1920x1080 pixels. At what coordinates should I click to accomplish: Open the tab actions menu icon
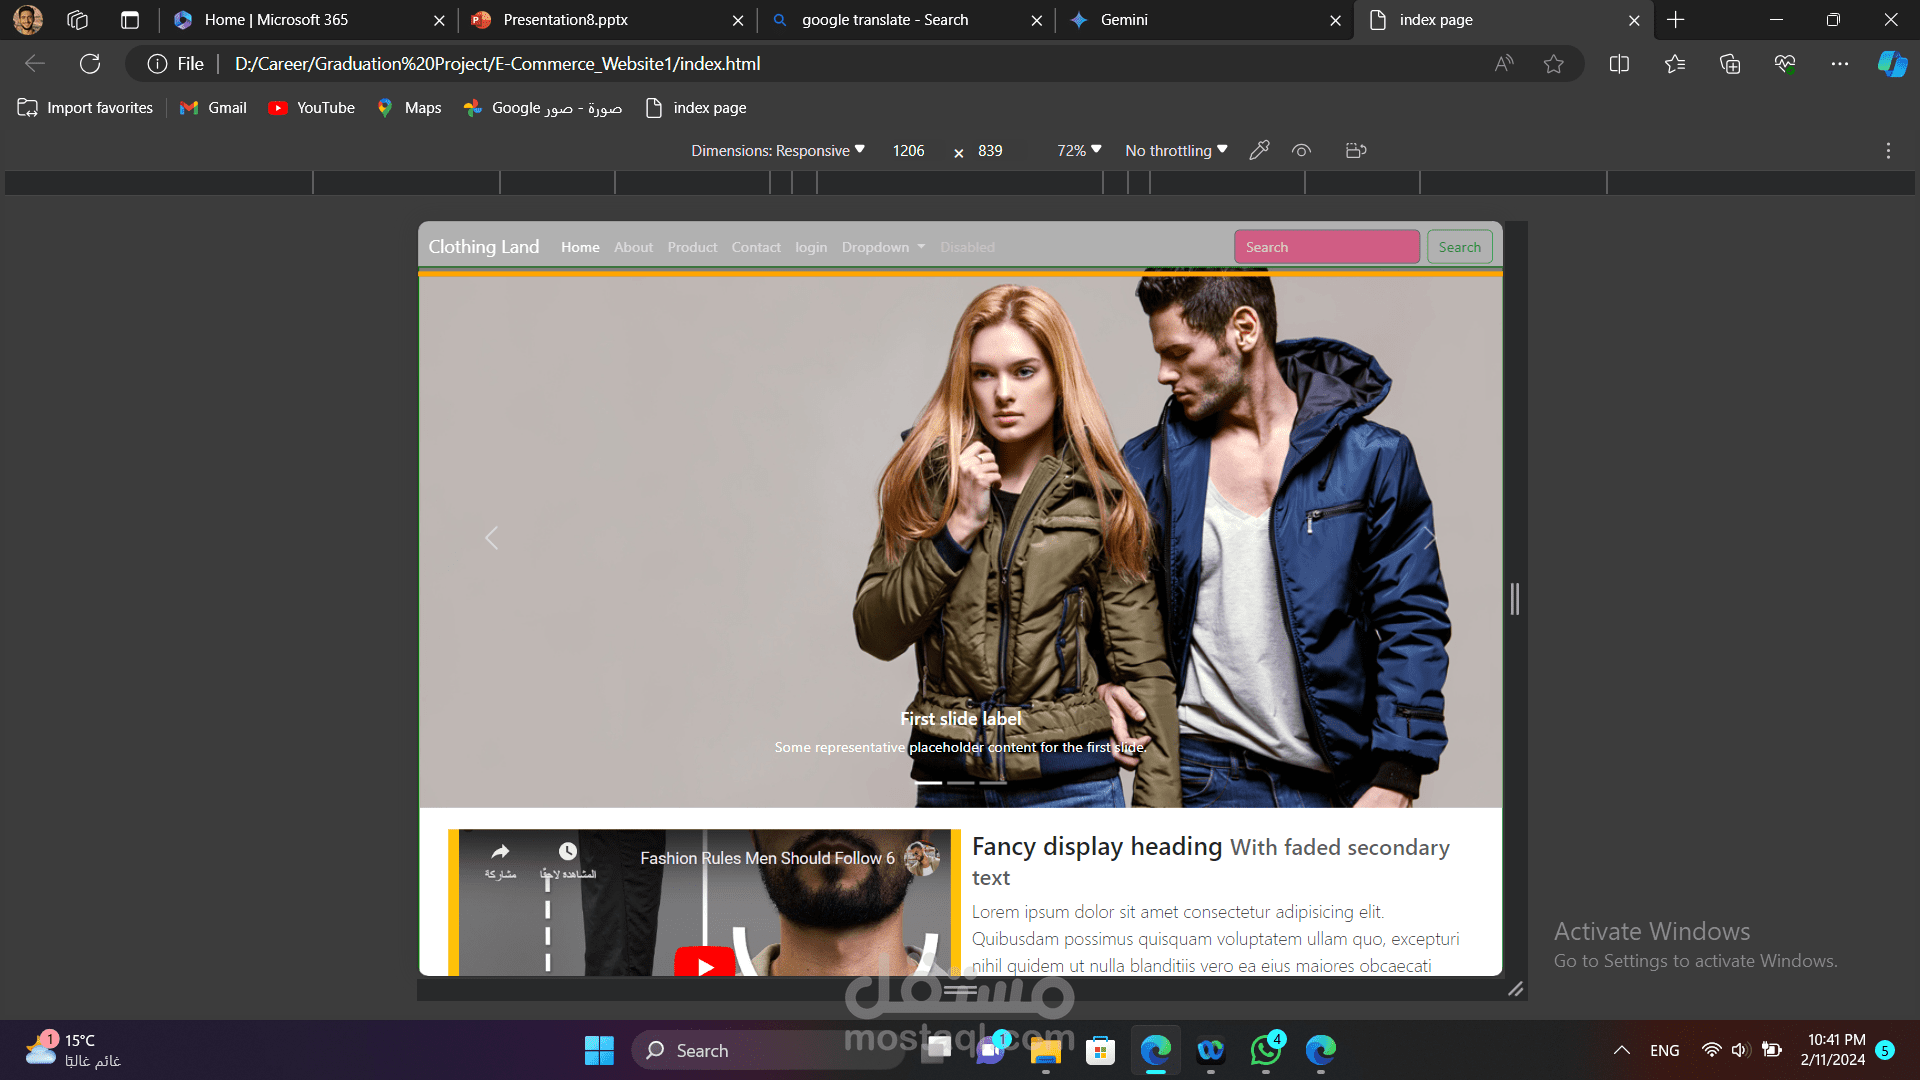[x=130, y=20]
